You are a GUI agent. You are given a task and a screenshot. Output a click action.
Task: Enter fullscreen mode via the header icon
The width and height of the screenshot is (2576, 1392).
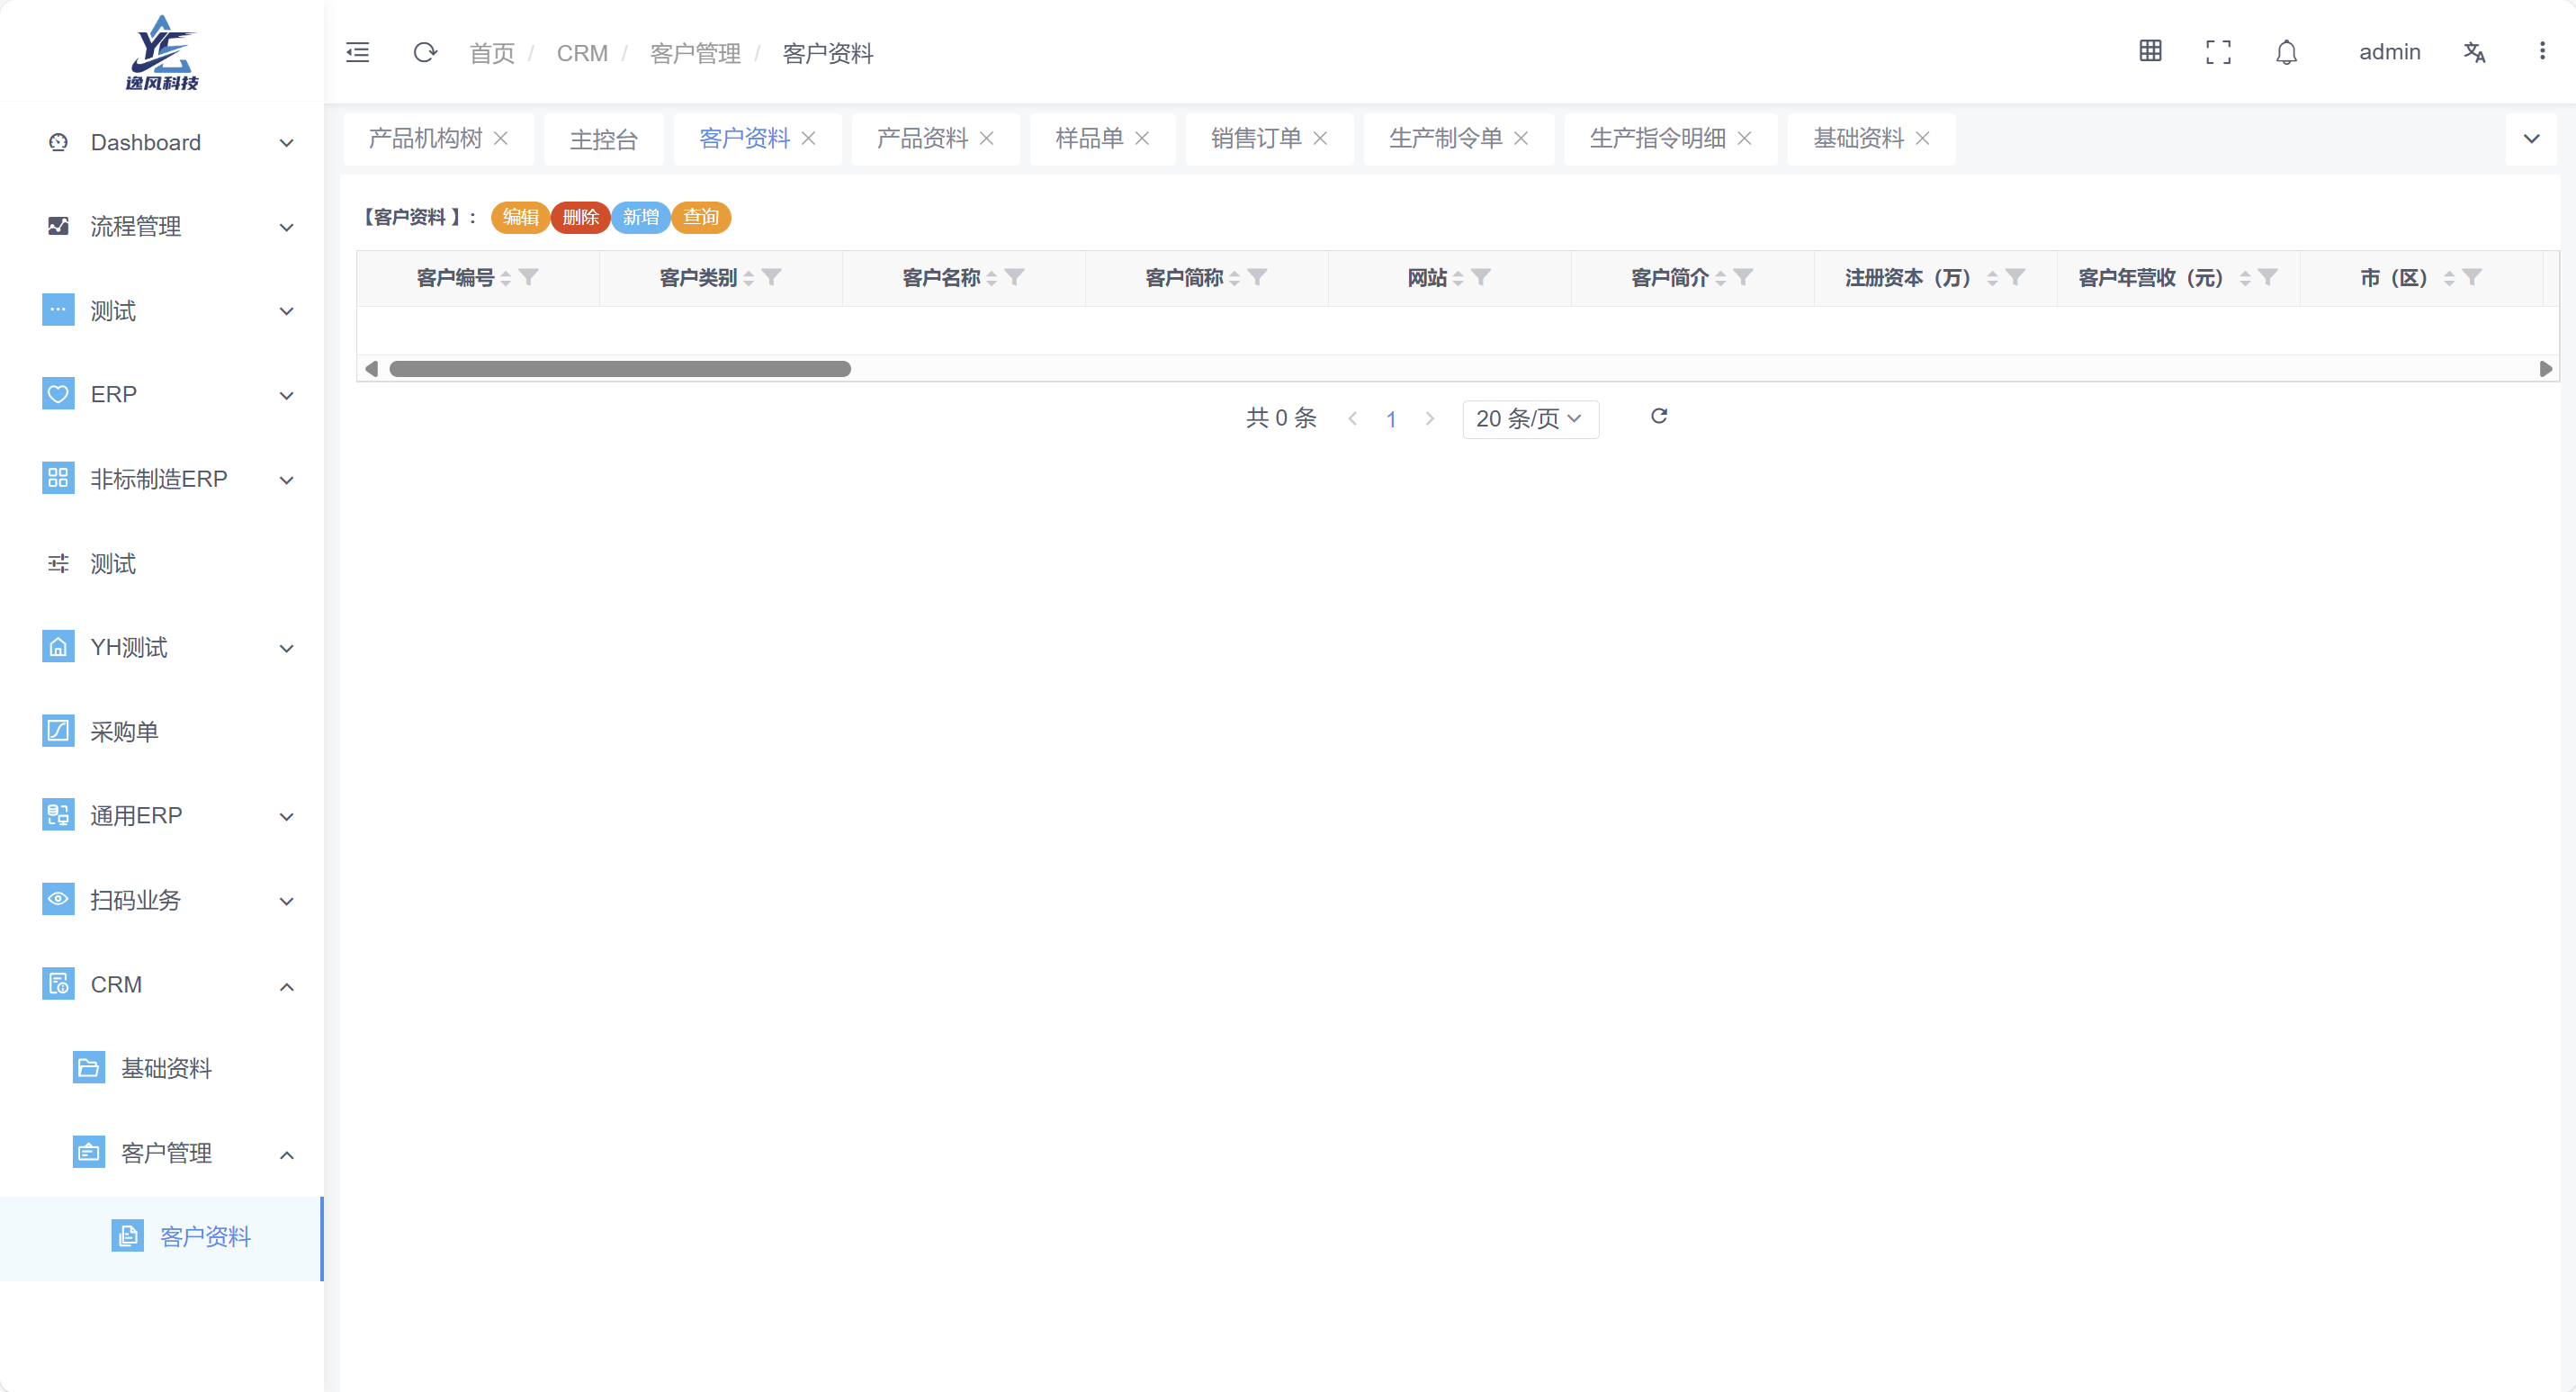[2218, 51]
